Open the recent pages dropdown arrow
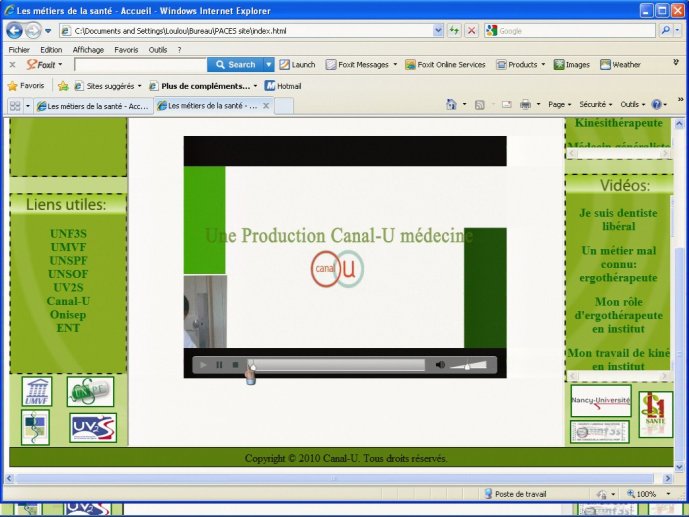Image resolution: width=689 pixels, height=517 pixels. pyautogui.click(x=48, y=31)
